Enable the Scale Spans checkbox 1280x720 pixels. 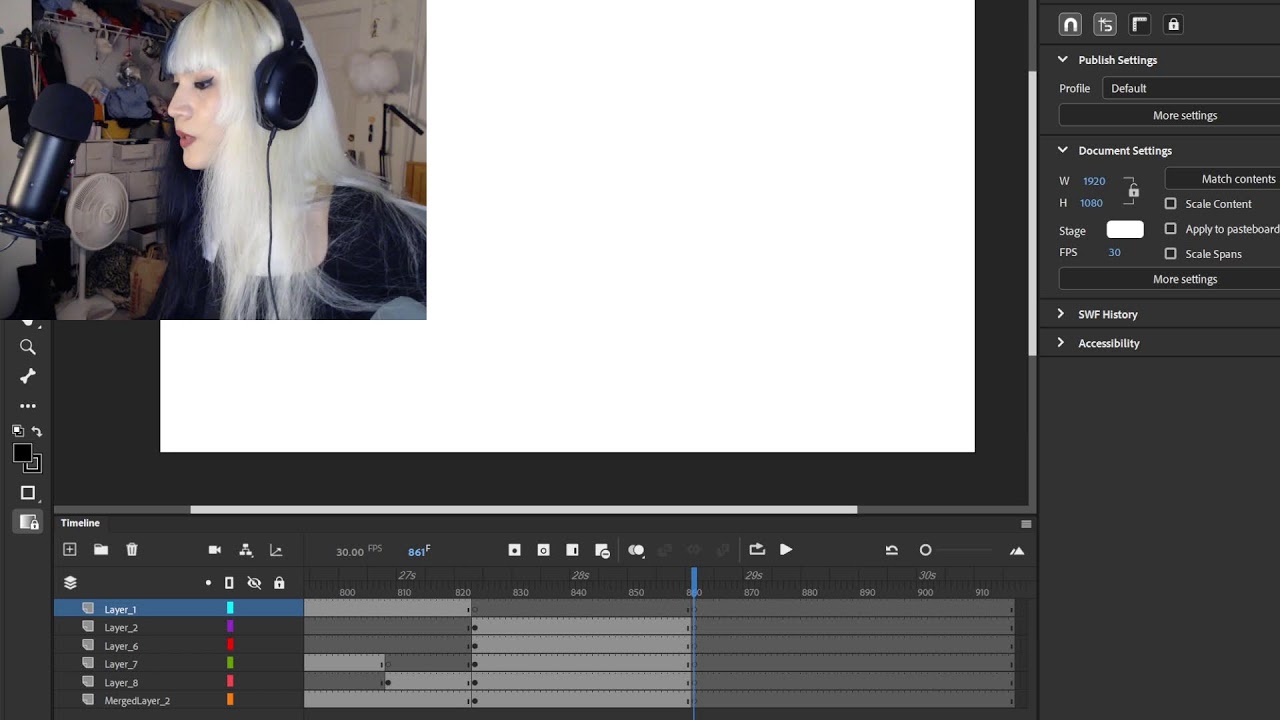coord(1170,253)
